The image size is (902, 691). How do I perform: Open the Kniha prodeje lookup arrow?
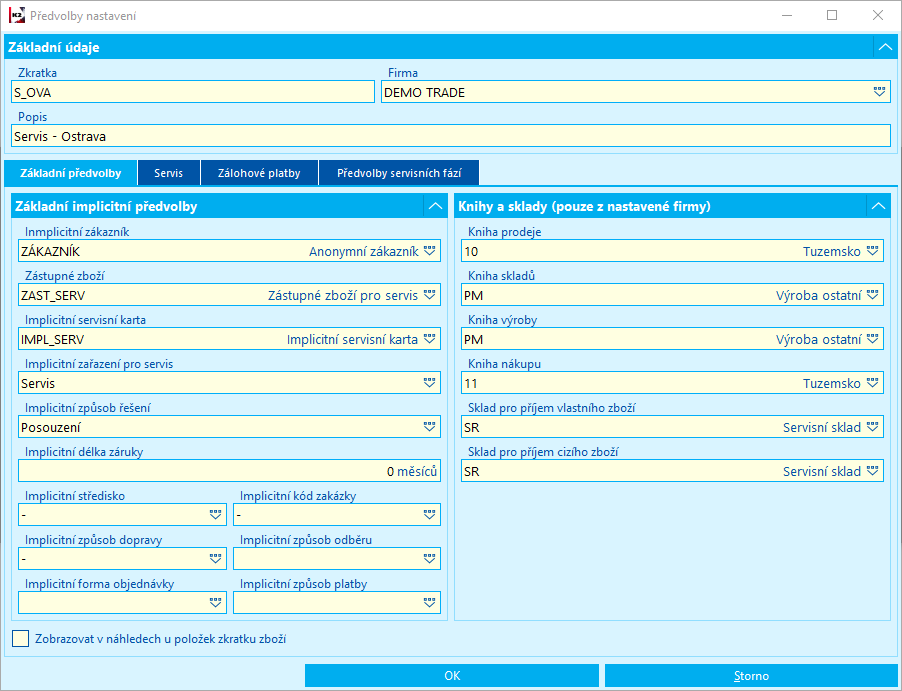tap(872, 251)
